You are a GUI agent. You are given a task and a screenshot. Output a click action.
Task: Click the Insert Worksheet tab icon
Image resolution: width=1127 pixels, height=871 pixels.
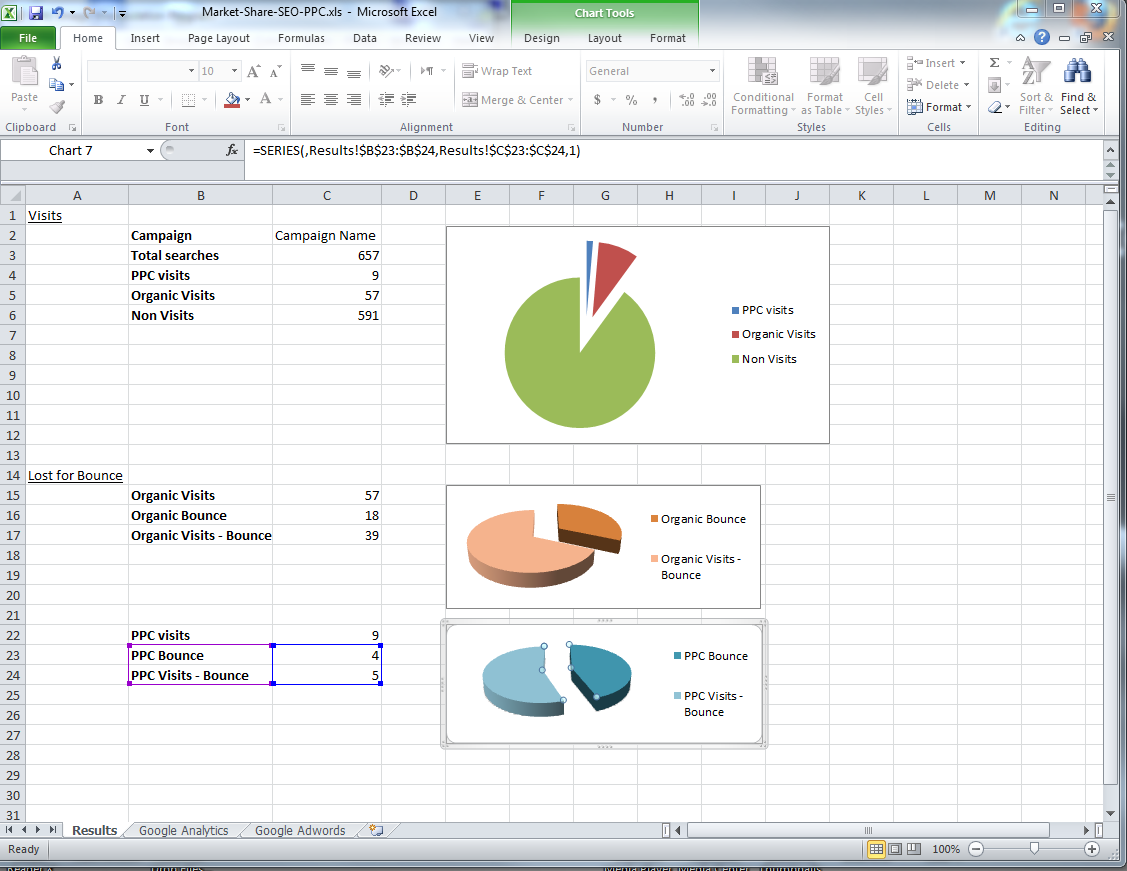[x=376, y=830]
